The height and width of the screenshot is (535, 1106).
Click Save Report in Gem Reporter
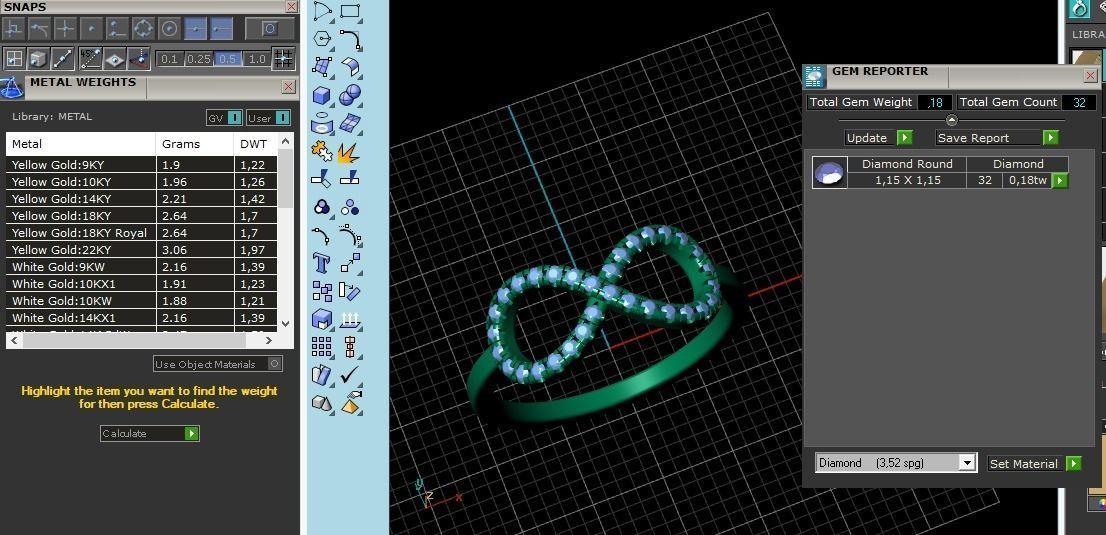[997, 138]
